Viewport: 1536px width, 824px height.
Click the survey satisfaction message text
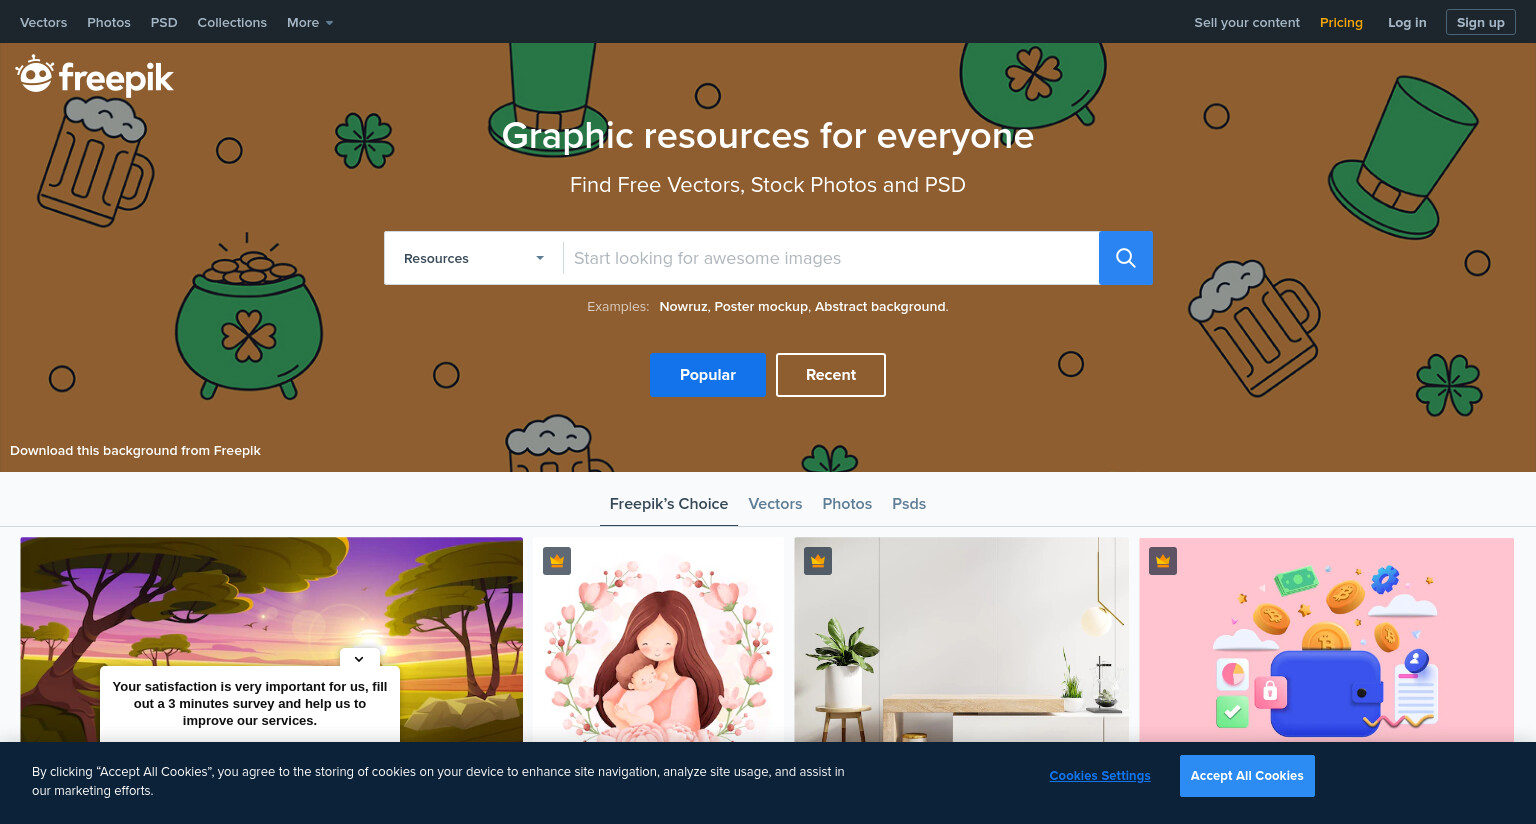tap(250, 704)
